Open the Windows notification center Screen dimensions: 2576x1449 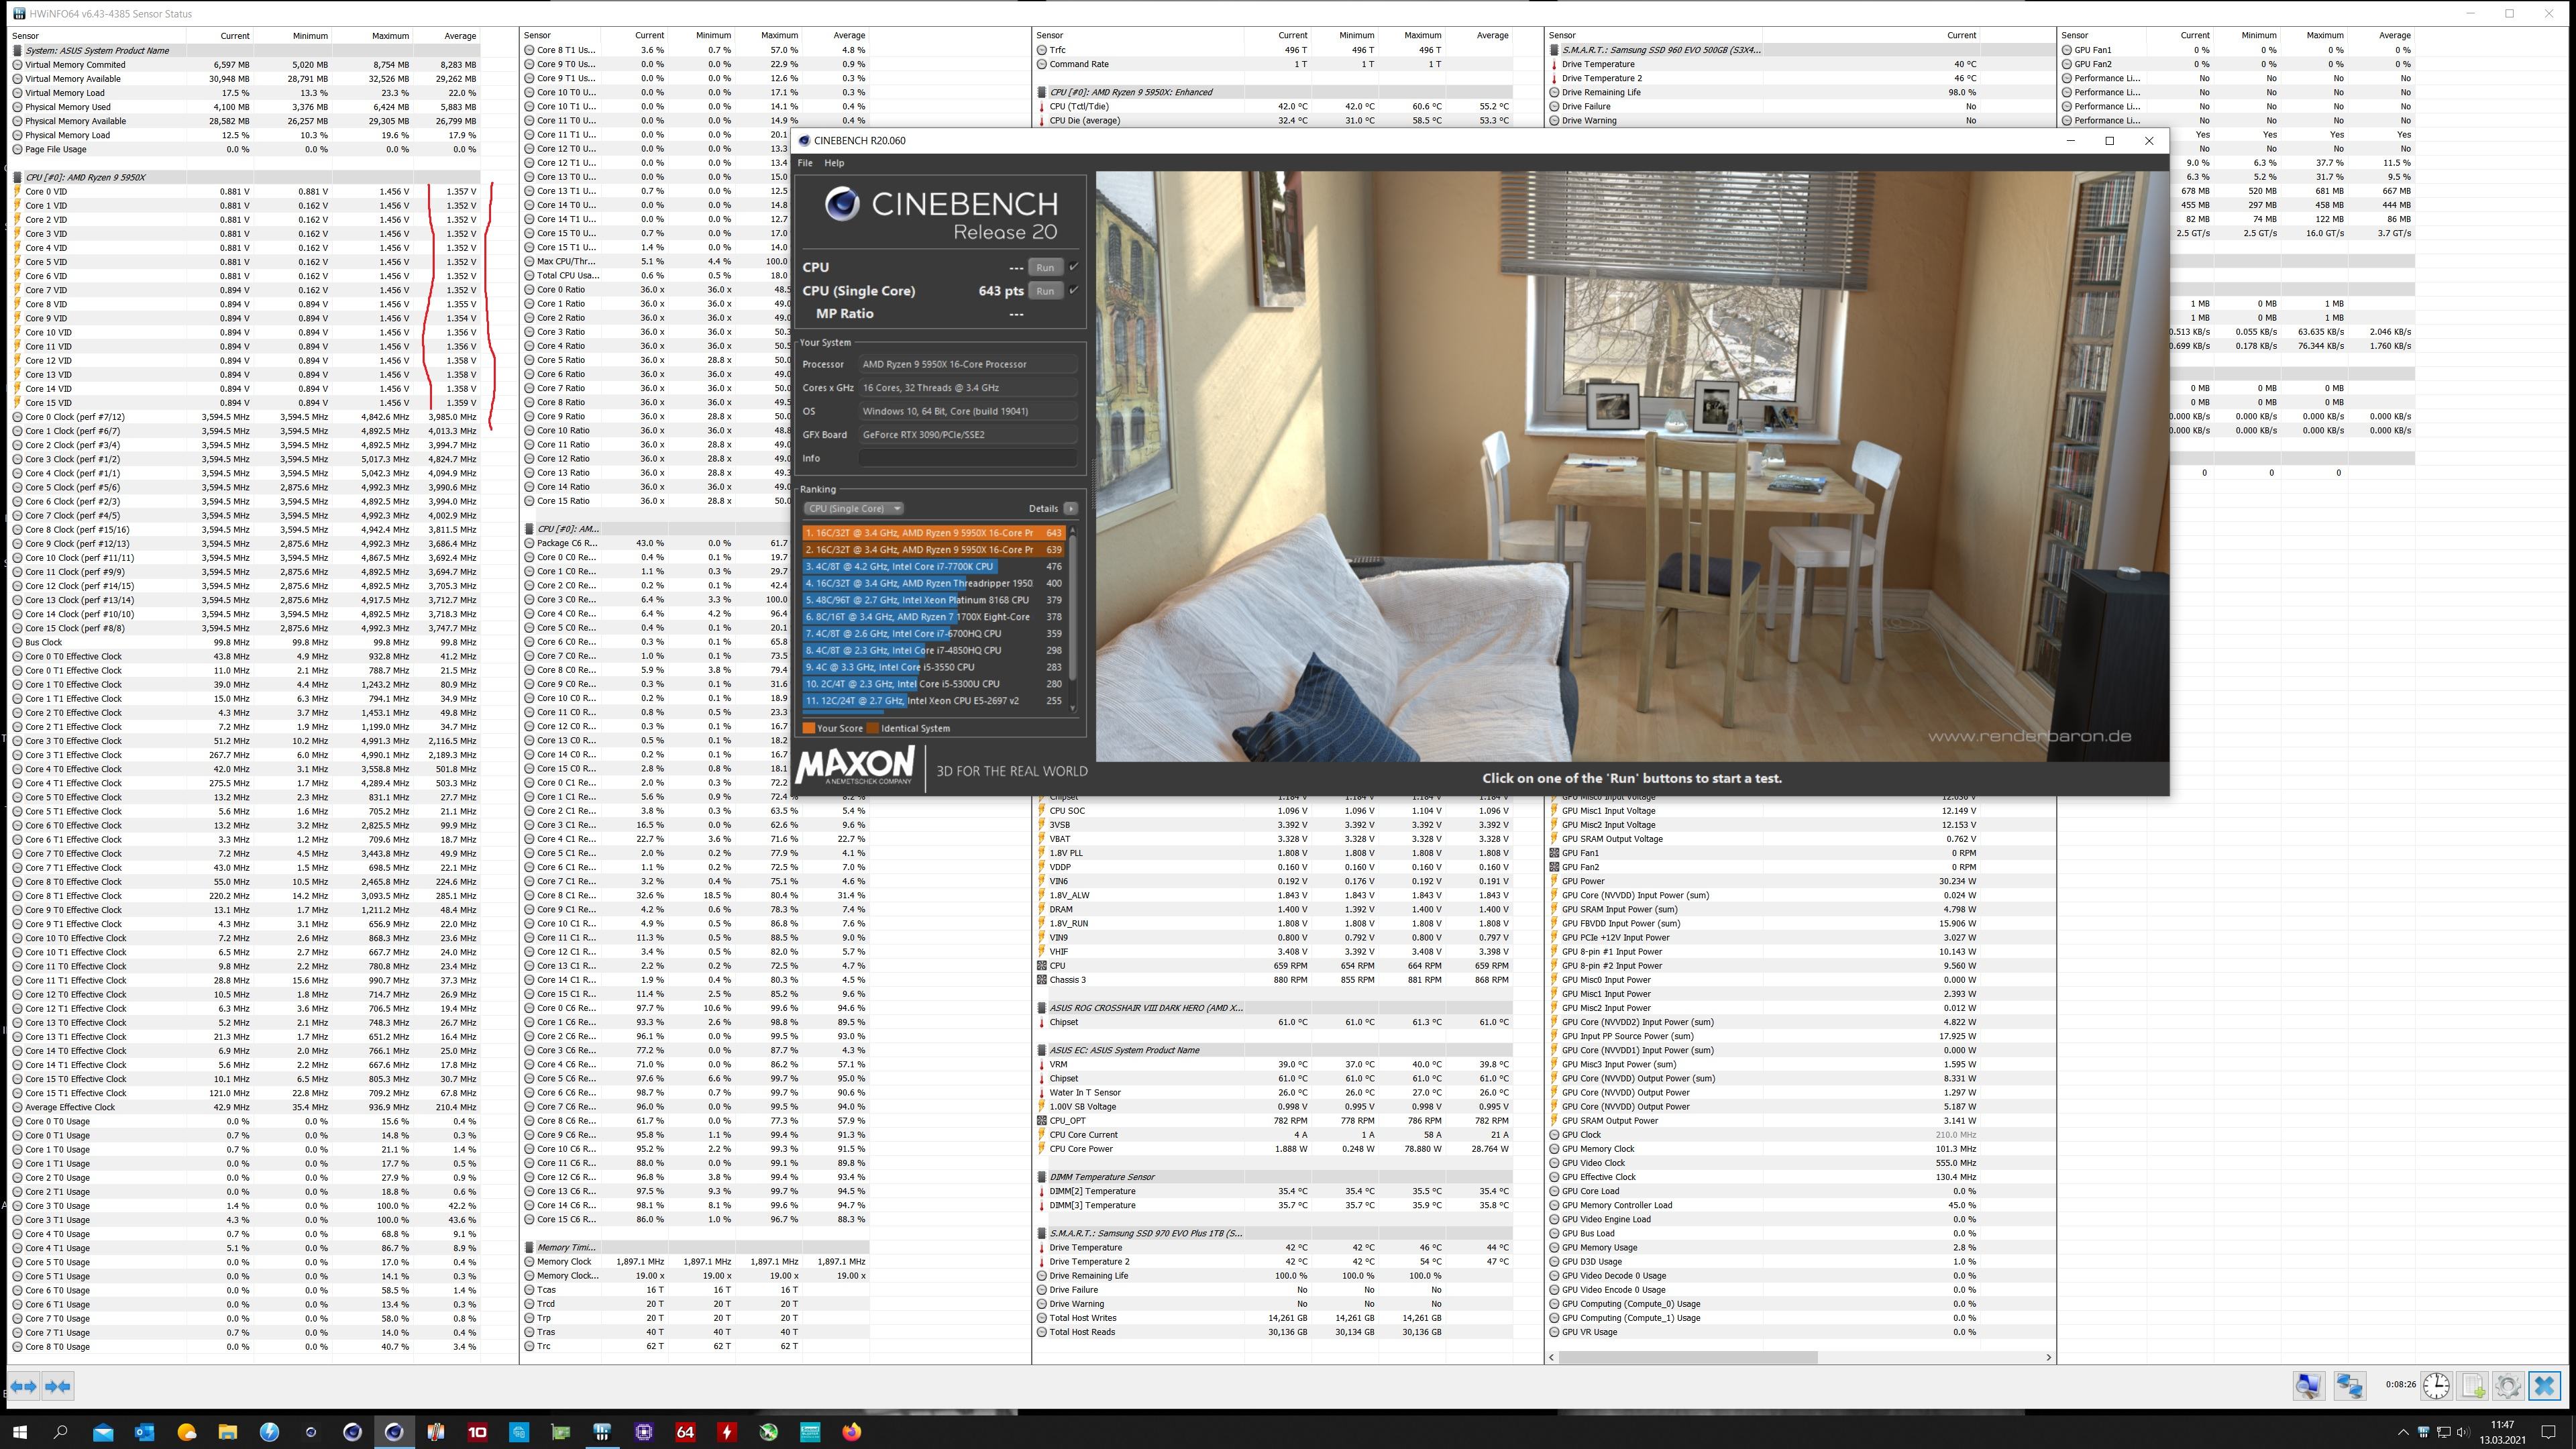2549,1432
